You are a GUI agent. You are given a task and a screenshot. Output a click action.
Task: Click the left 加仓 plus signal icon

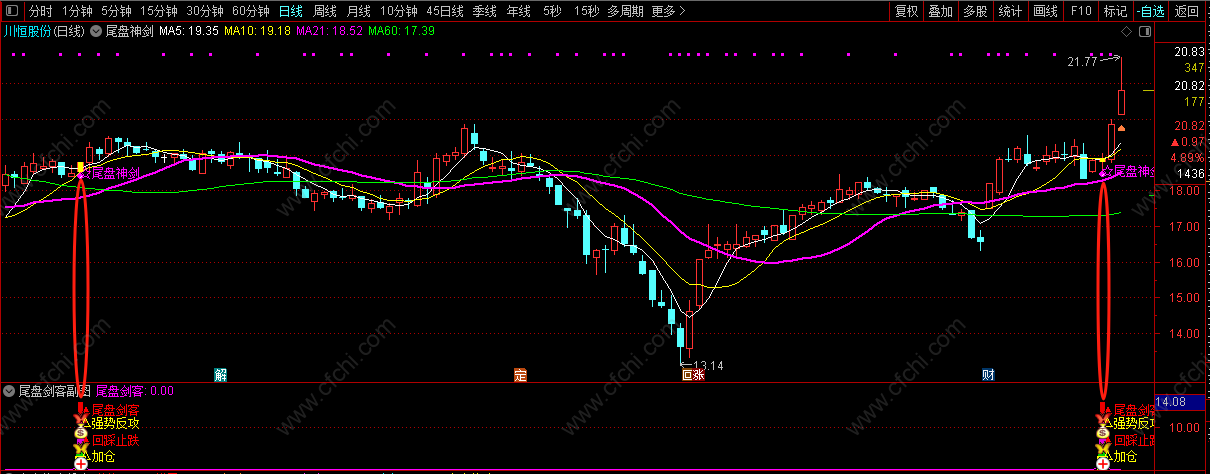coord(81,463)
